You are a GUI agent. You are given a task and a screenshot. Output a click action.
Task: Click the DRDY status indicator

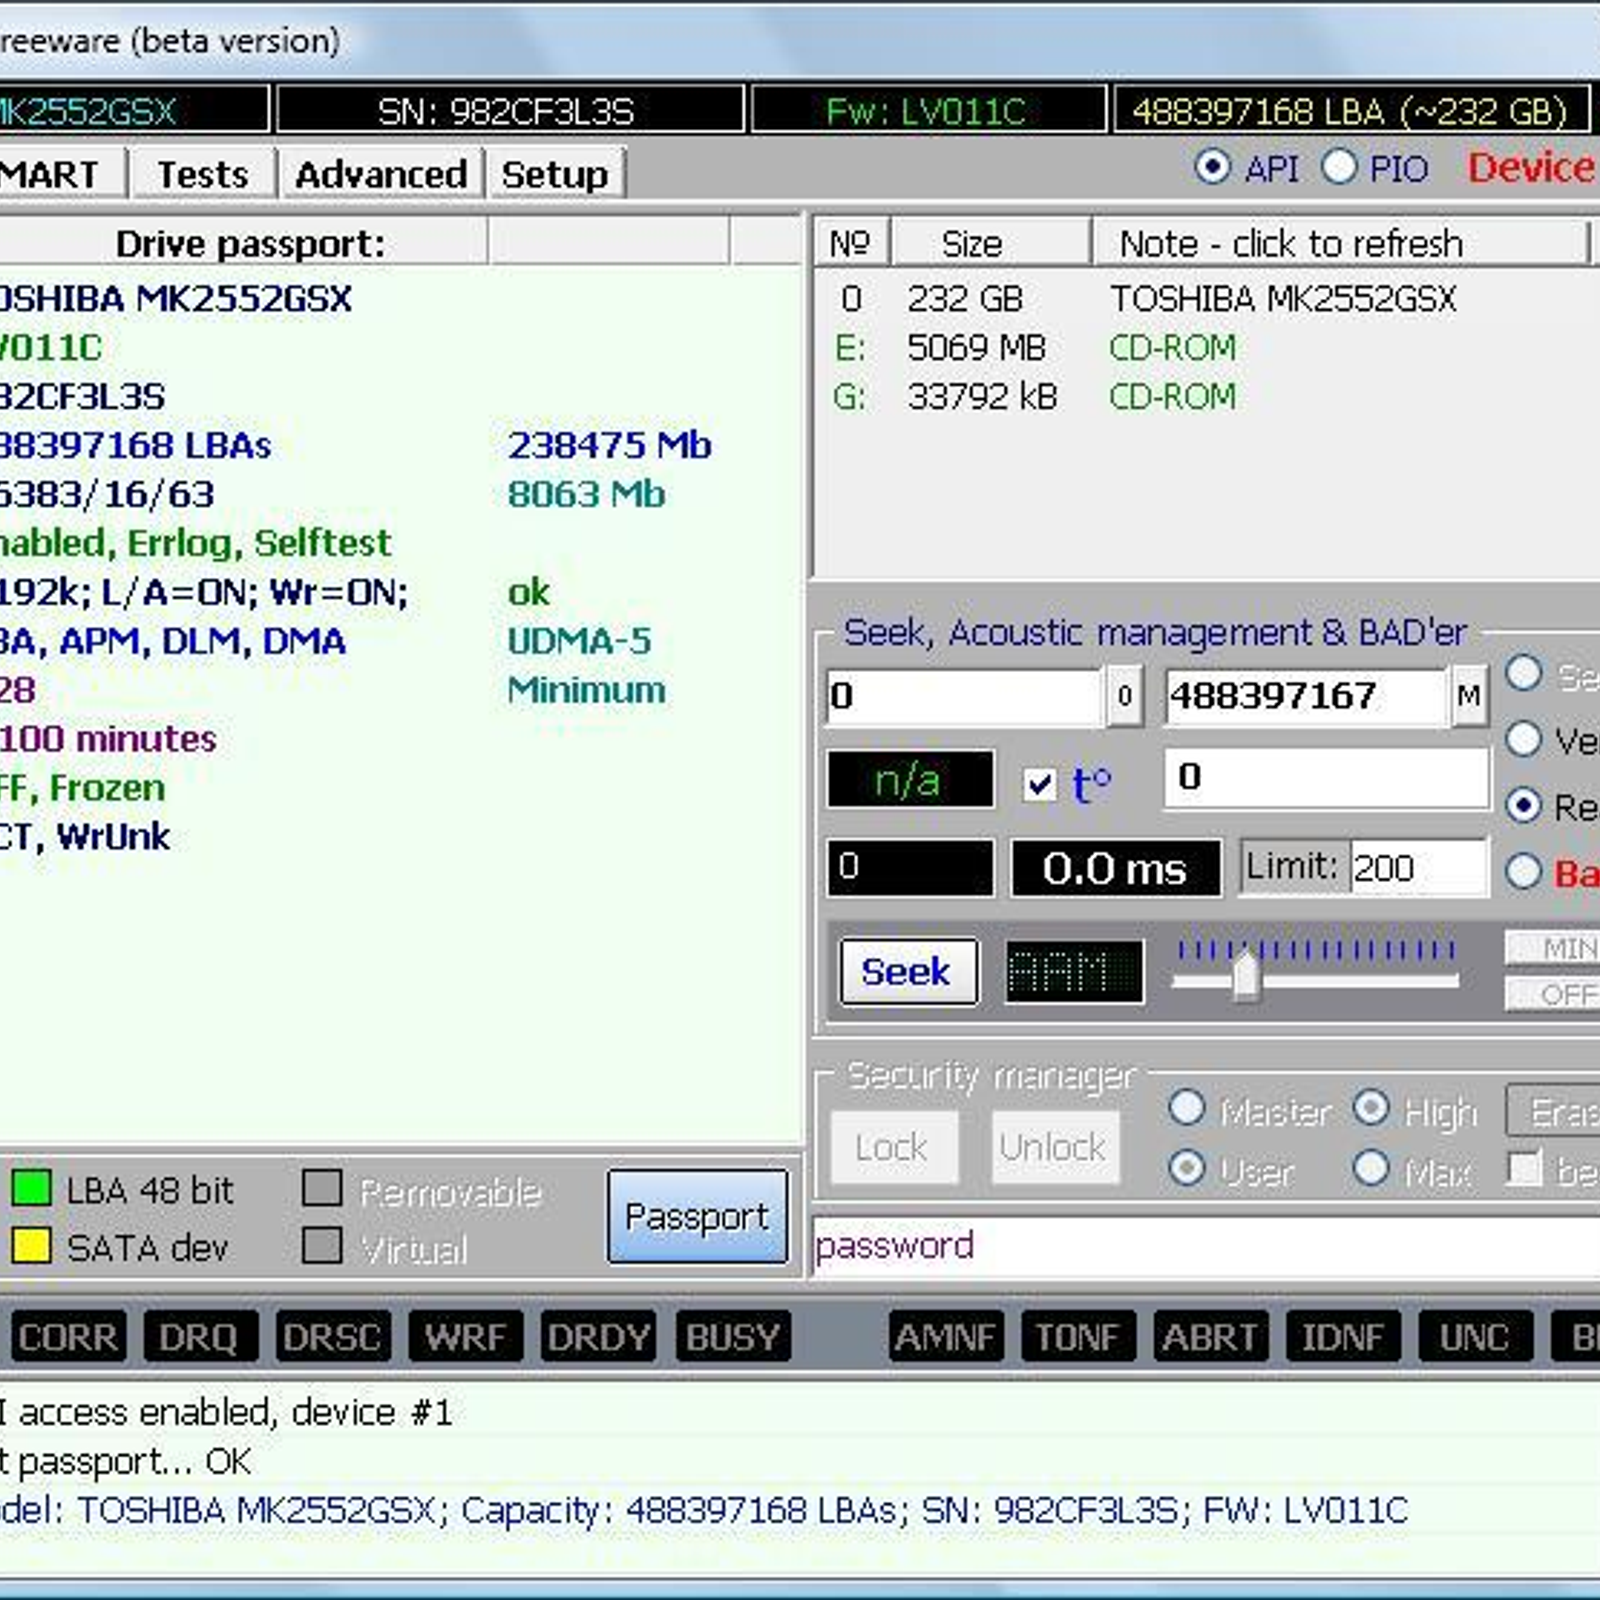[x=599, y=1337]
